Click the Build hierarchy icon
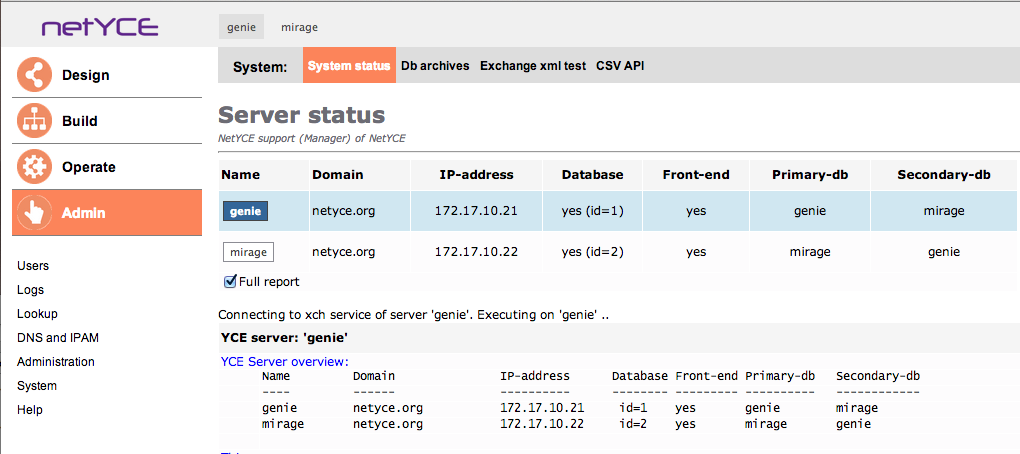Image resolution: width=1020 pixels, height=454 pixels. 34,121
